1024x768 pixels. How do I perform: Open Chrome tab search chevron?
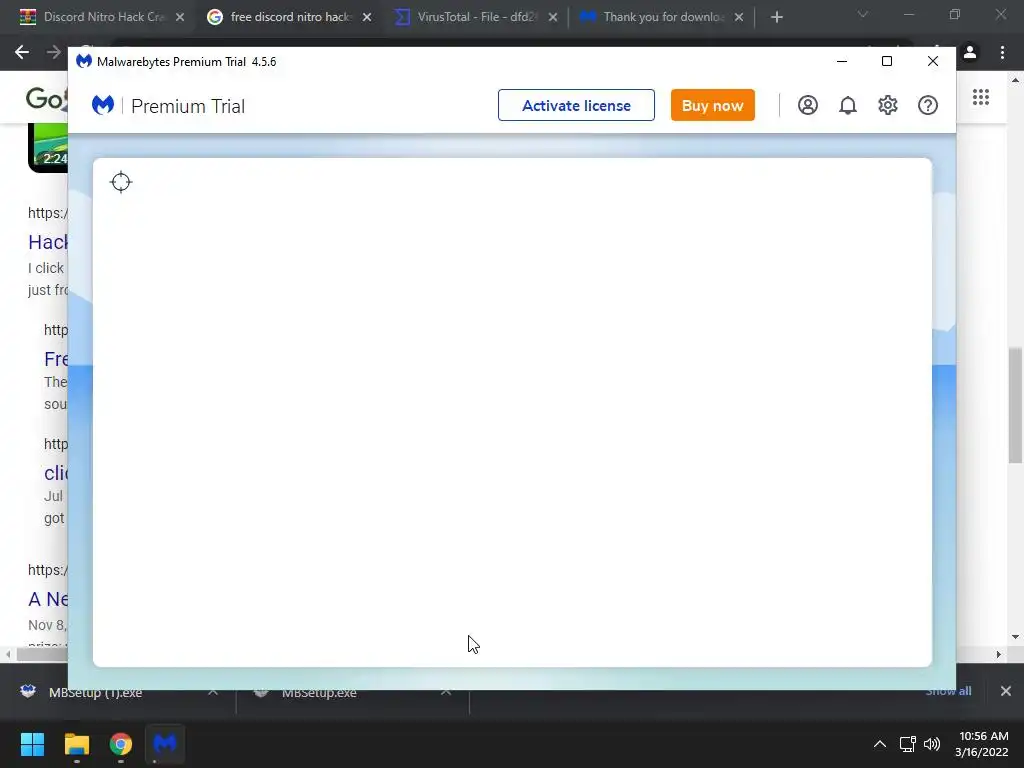click(863, 14)
